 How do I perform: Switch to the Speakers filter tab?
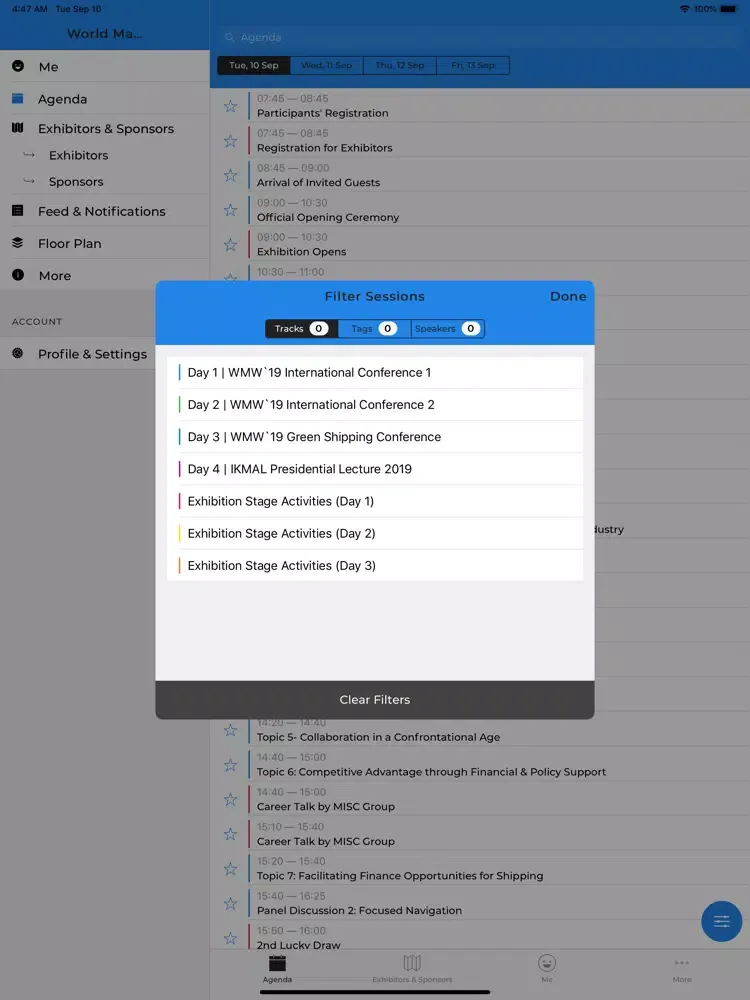click(x=447, y=328)
